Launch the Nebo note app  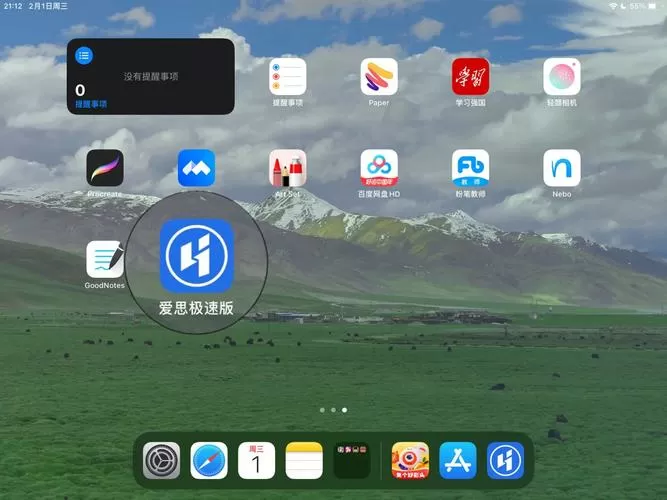[562, 168]
